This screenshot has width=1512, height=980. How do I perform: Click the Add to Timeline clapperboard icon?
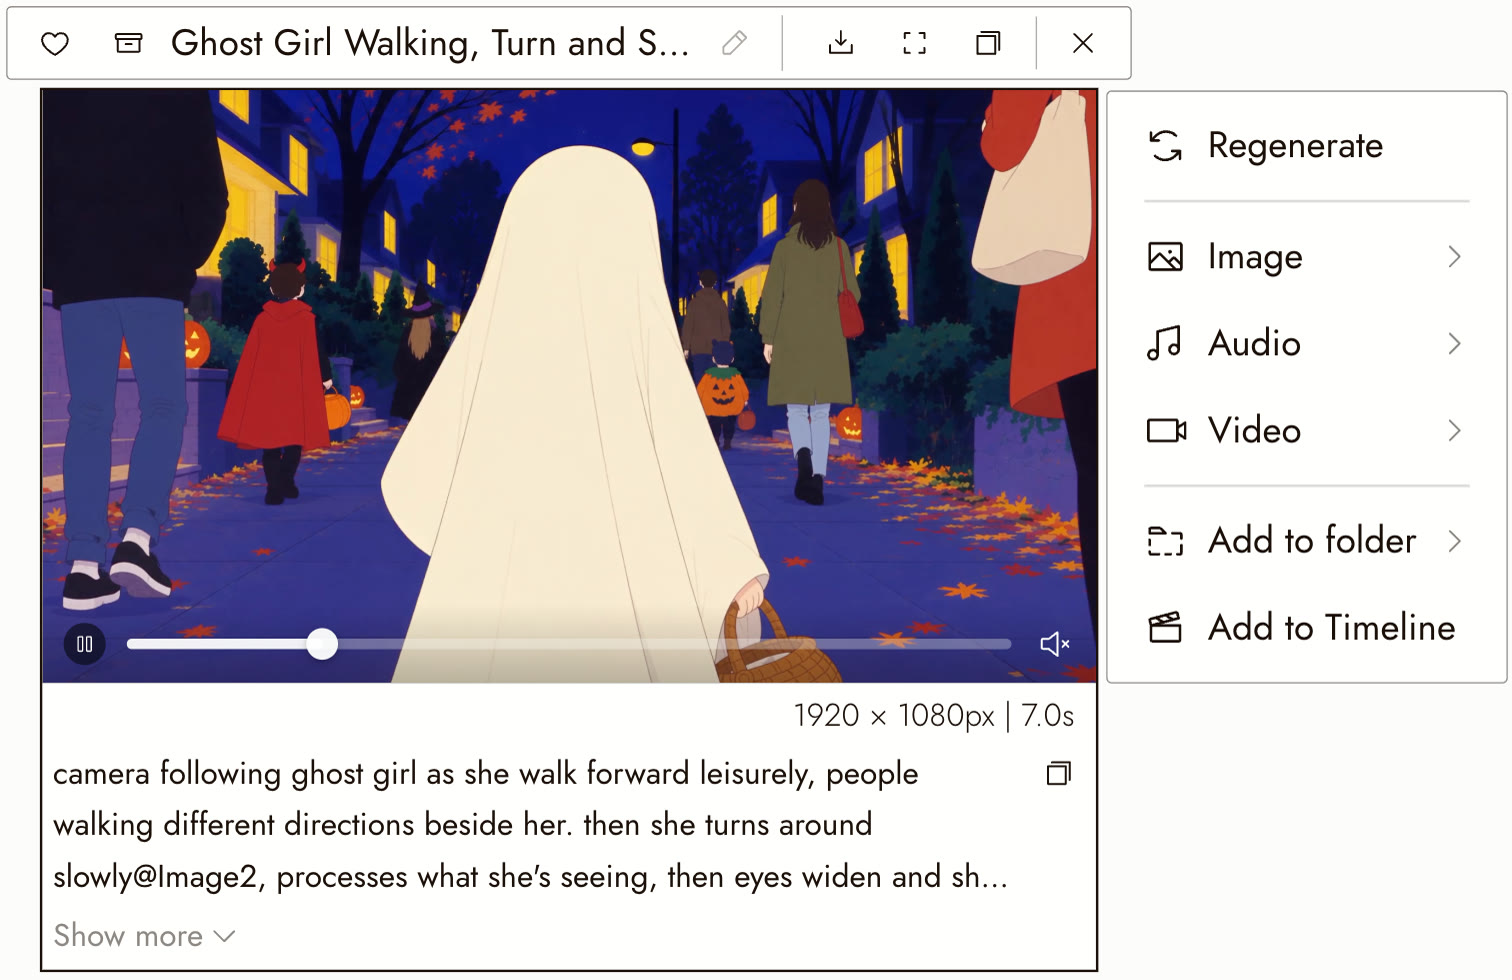1165,628
